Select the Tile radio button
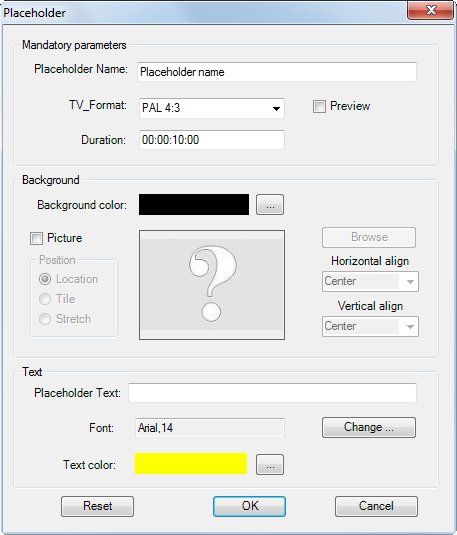 [x=45, y=299]
